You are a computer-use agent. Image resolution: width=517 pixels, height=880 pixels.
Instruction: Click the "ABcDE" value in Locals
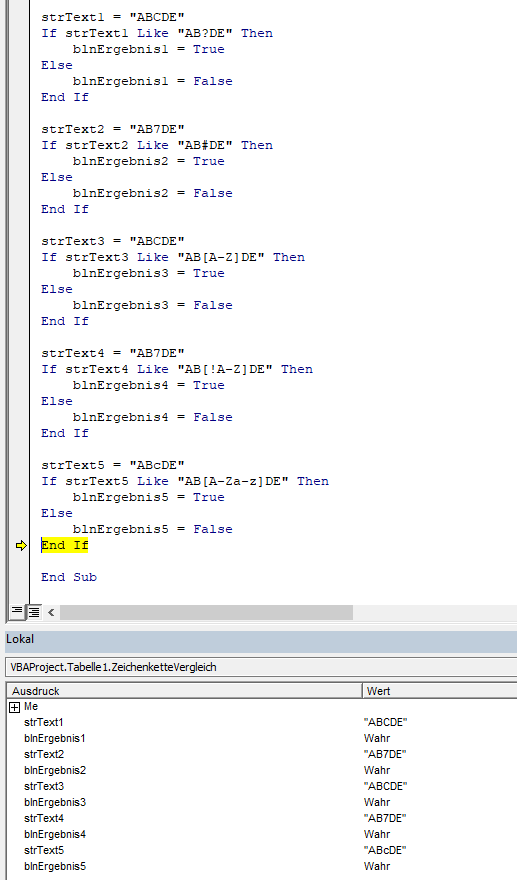(x=385, y=850)
